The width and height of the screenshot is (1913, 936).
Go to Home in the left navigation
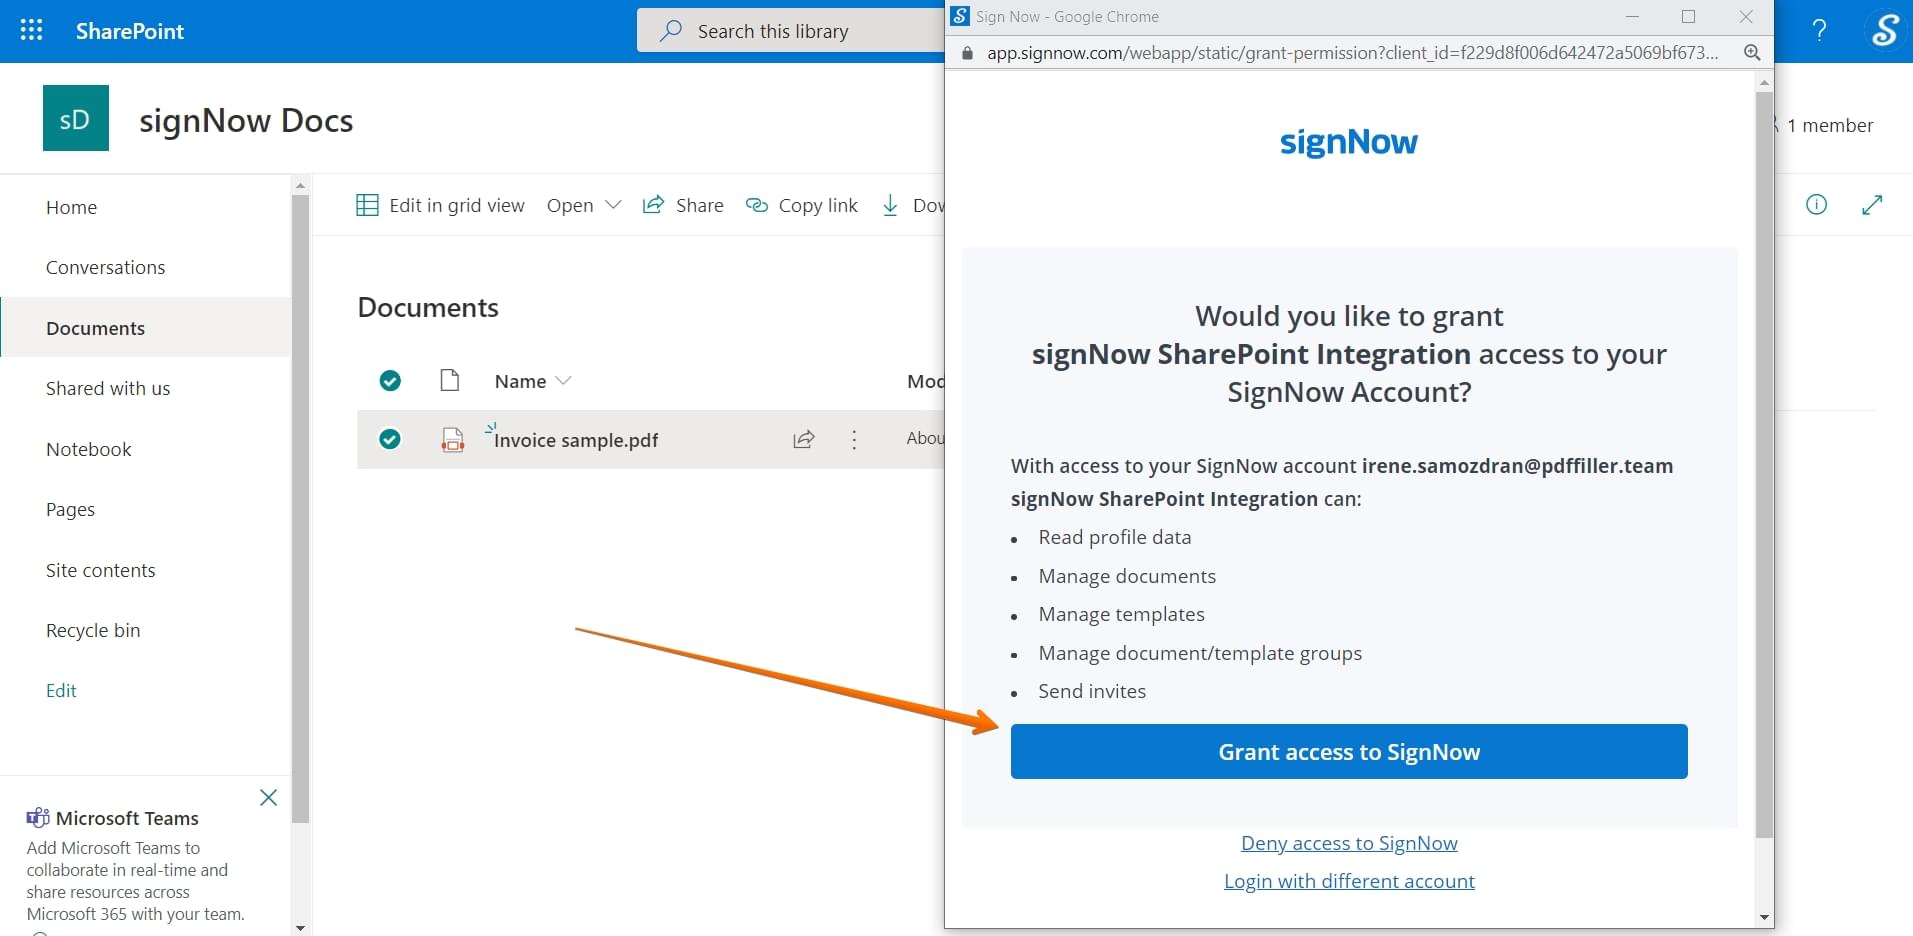point(71,207)
